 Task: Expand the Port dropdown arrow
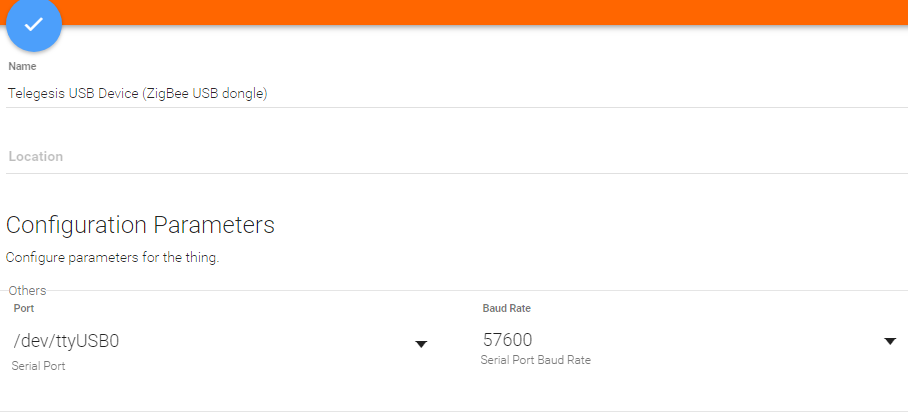[x=421, y=344]
